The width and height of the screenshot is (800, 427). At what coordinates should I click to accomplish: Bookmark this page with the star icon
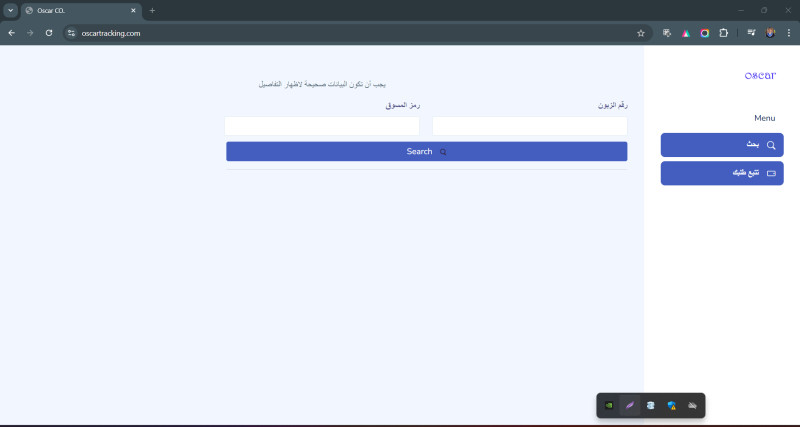[x=641, y=33]
